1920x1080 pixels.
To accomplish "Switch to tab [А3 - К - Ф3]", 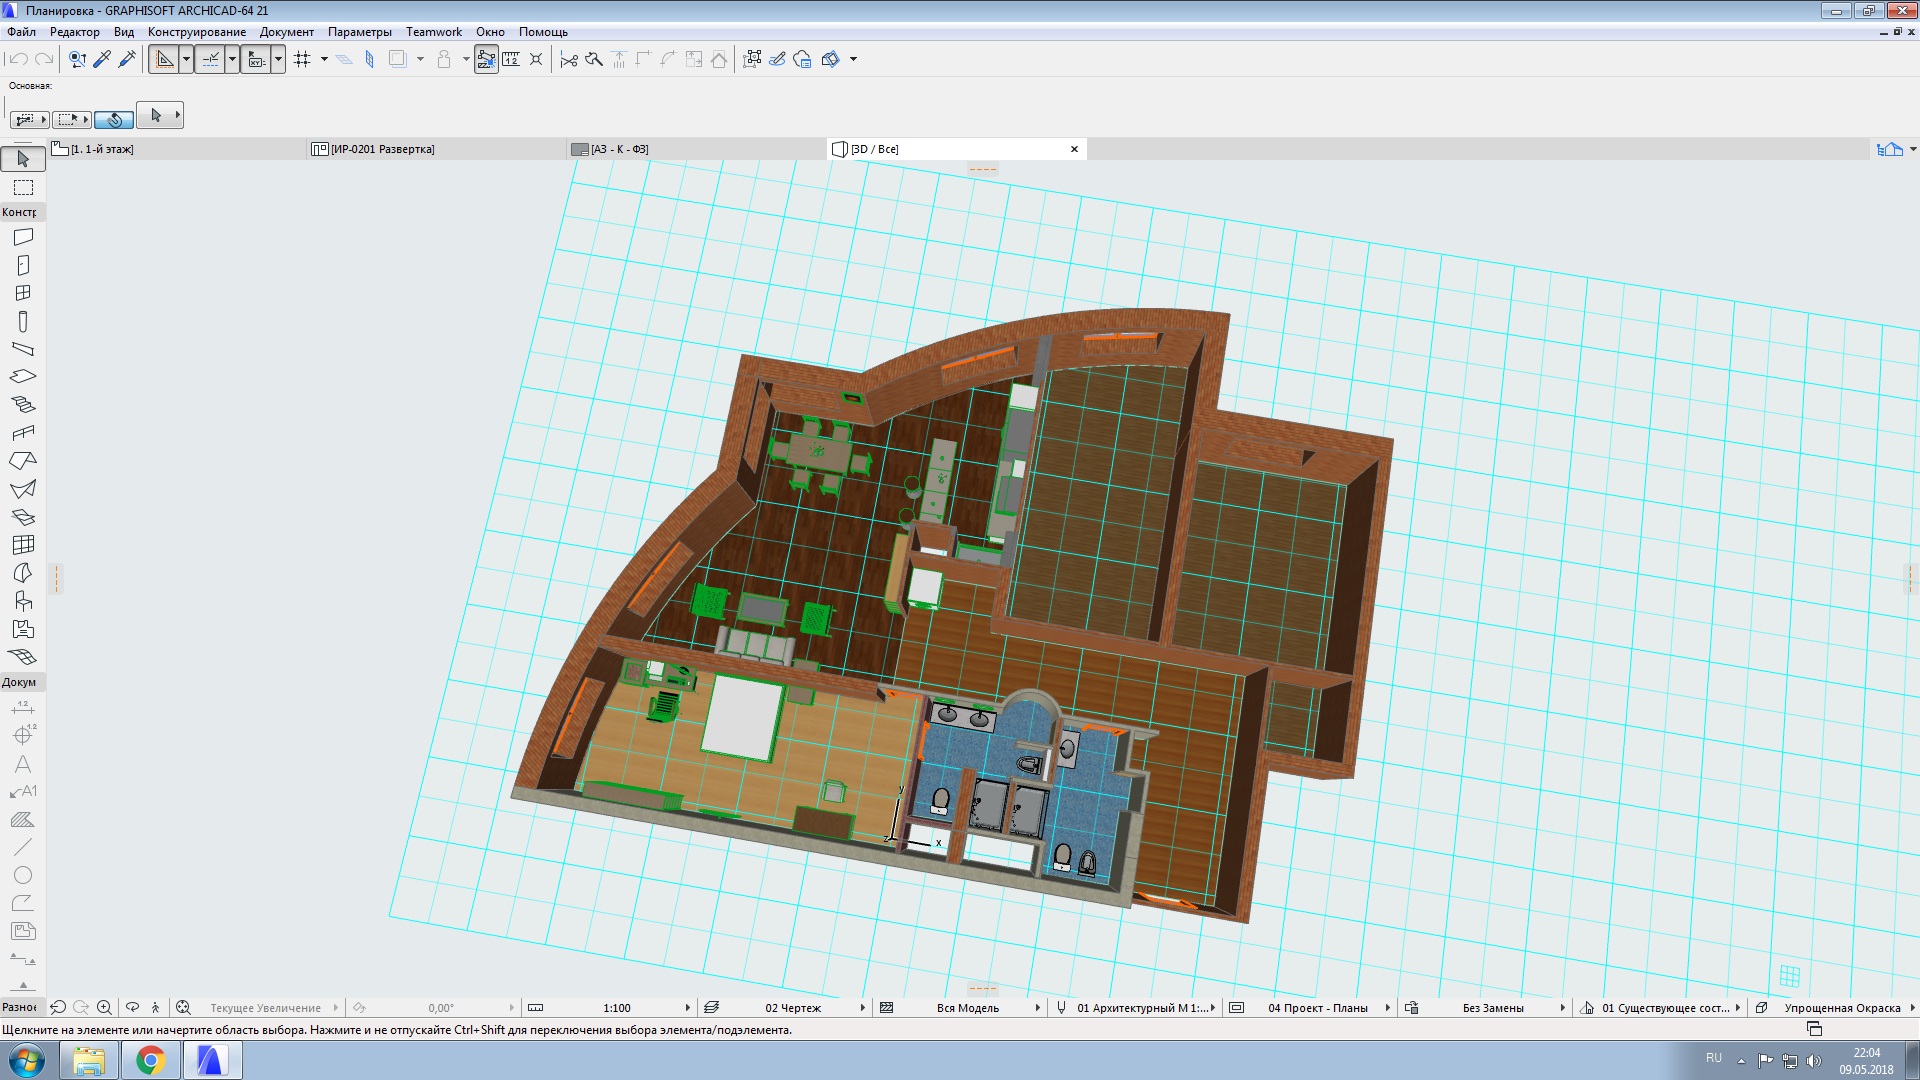I will (621, 148).
